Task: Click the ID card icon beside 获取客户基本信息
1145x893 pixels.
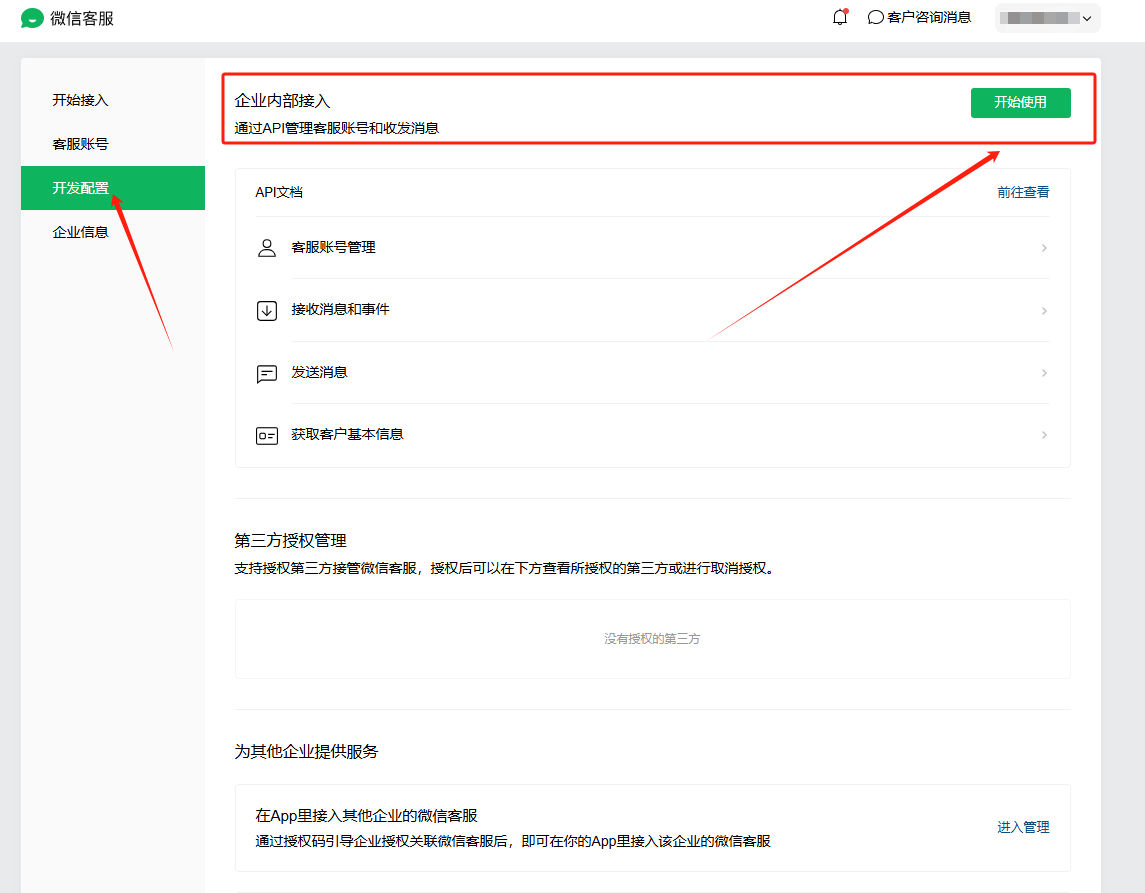Action: (267, 435)
